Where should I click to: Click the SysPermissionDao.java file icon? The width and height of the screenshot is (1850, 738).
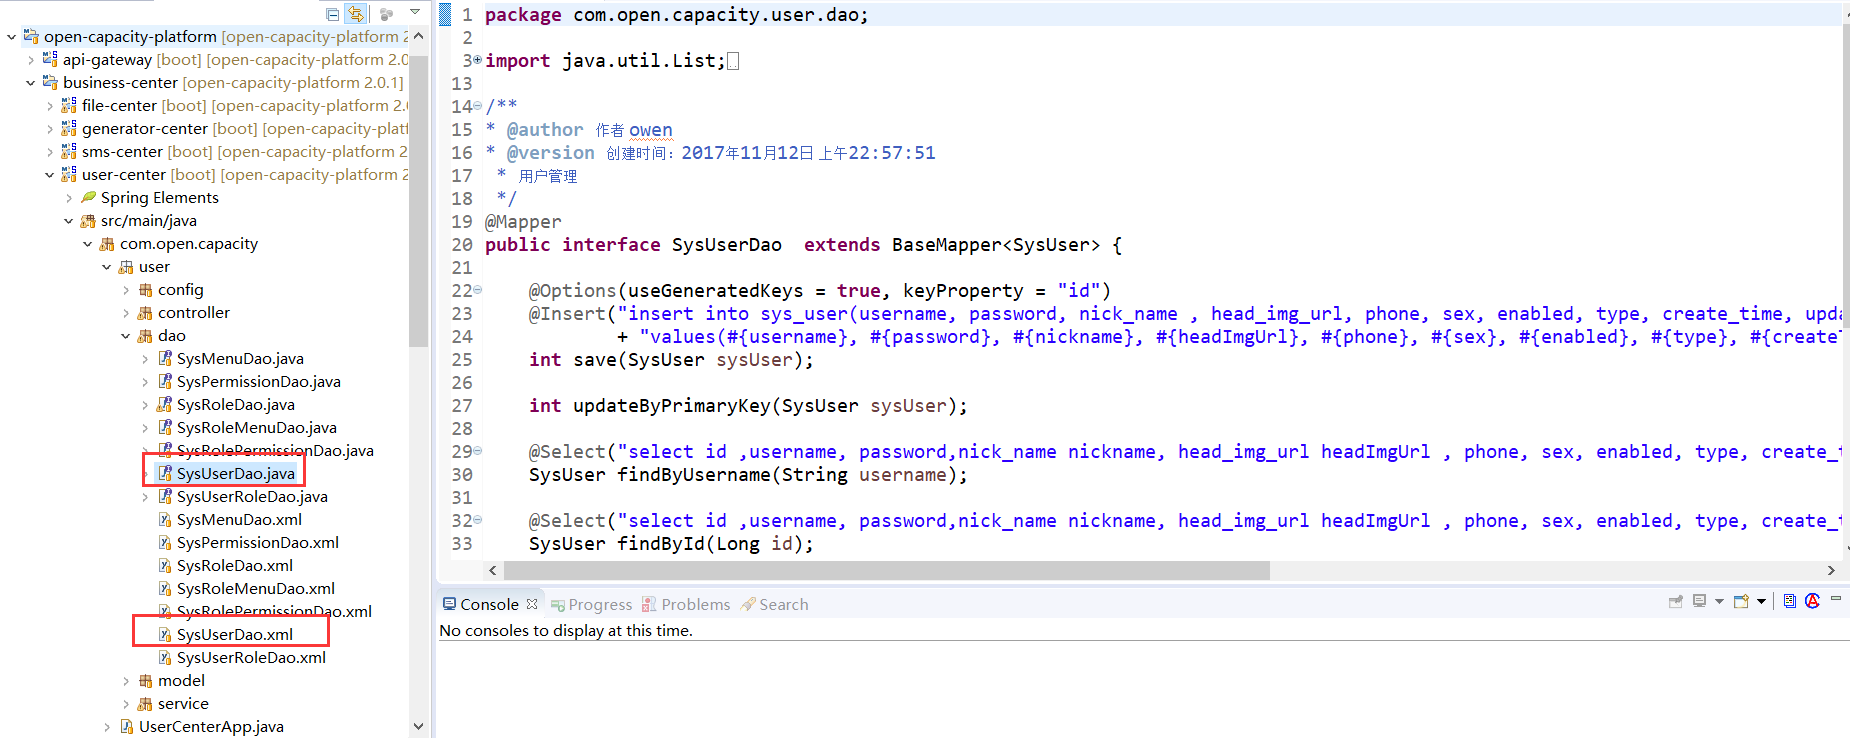click(x=165, y=382)
